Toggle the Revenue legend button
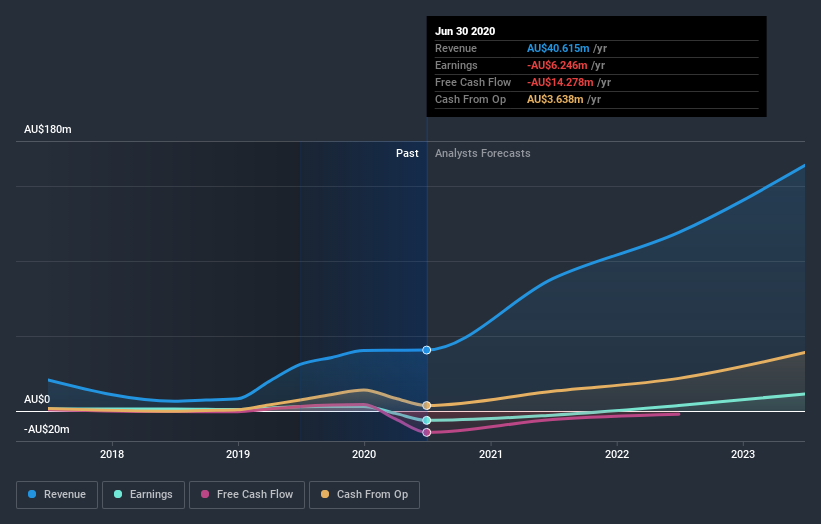 [x=57, y=495]
